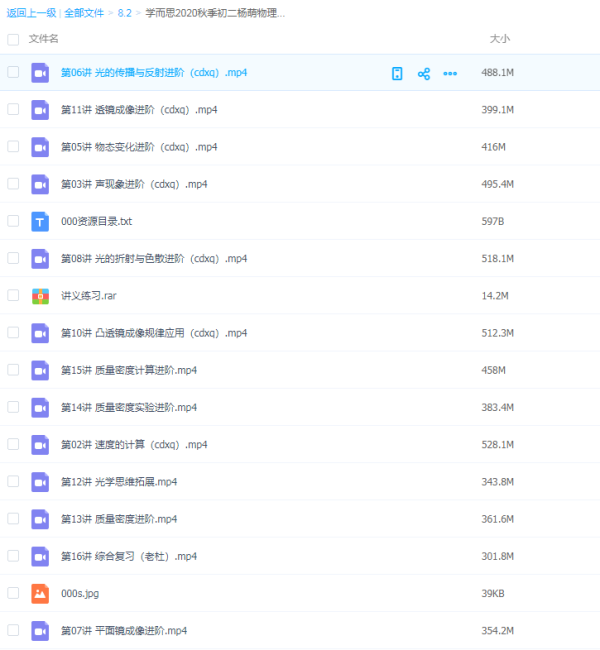Go to 全部文件 in the breadcrumb
Image resolution: width=600 pixels, height=650 pixels.
point(85,14)
